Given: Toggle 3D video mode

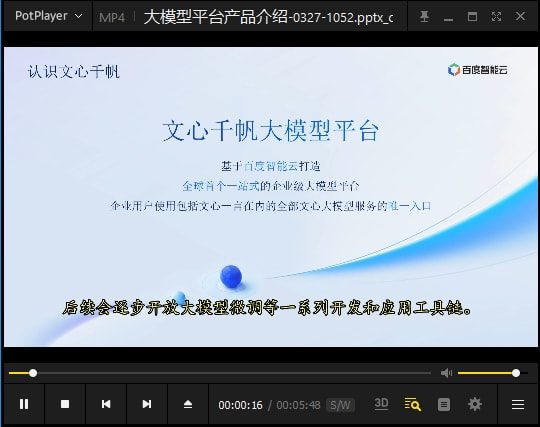Looking at the screenshot, I should tap(381, 404).
